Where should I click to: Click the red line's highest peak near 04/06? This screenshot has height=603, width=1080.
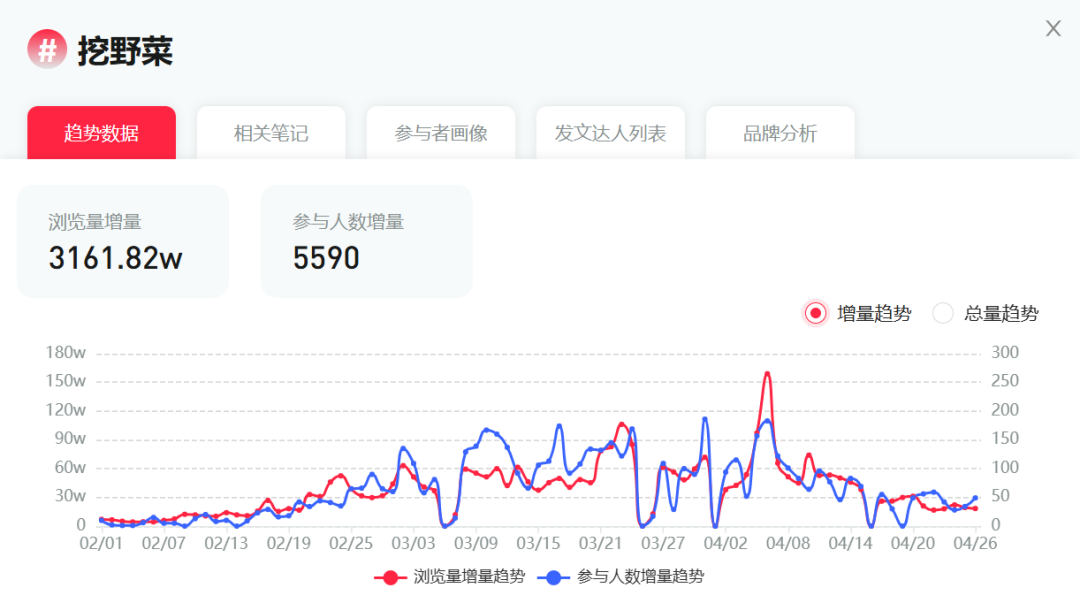click(767, 374)
